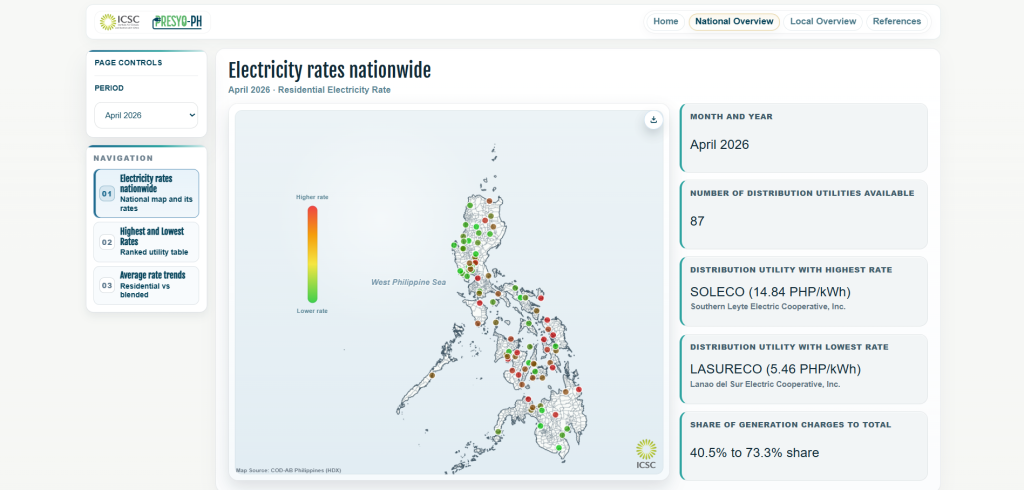Click the West Philippine Sea map label
This screenshot has height=490, width=1024.
coord(408,283)
